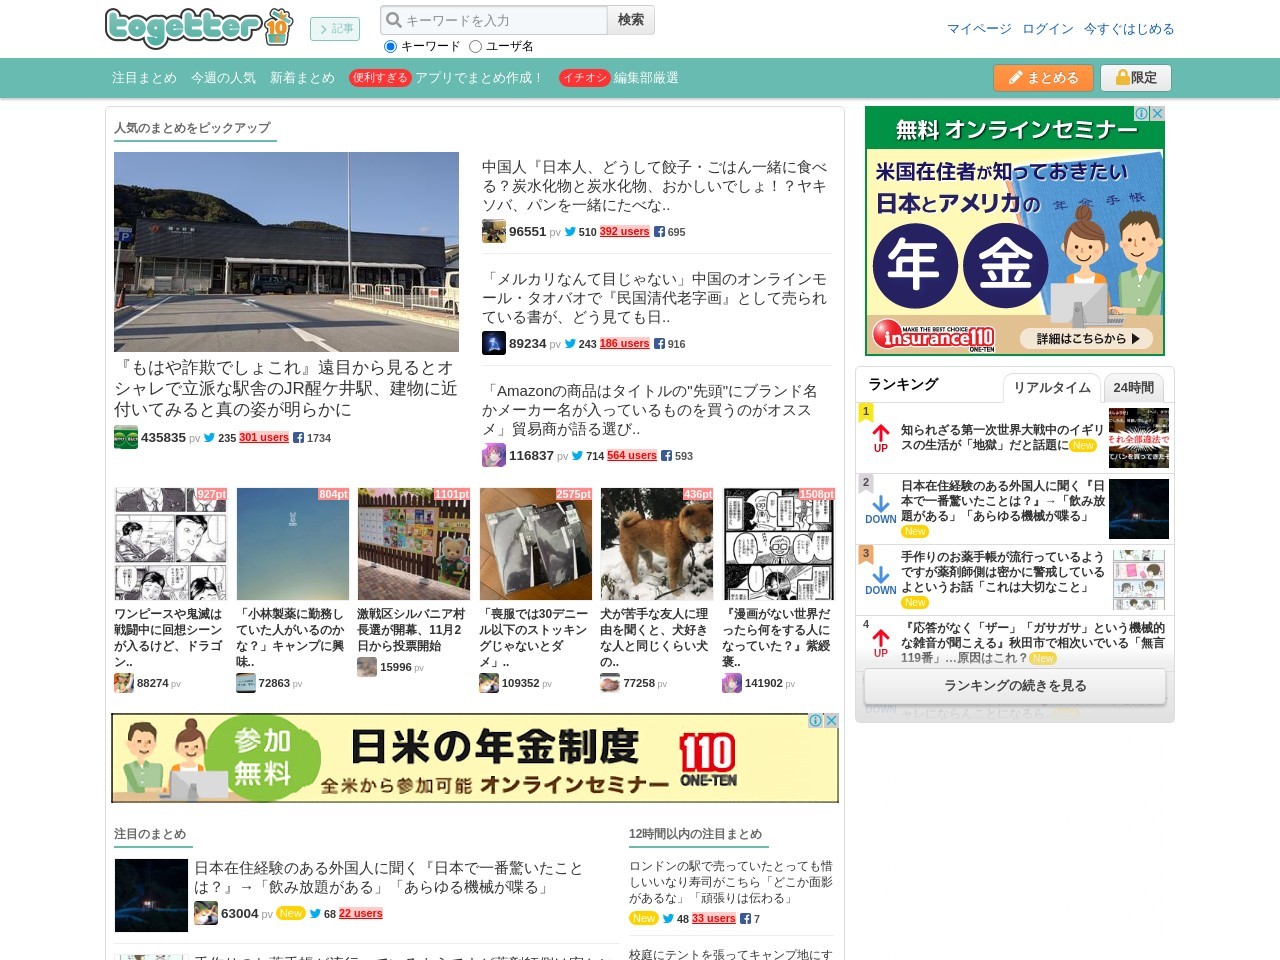Open the 餃子・ごはん article headline
Viewport: 1280px width, 960px height.
pos(655,186)
